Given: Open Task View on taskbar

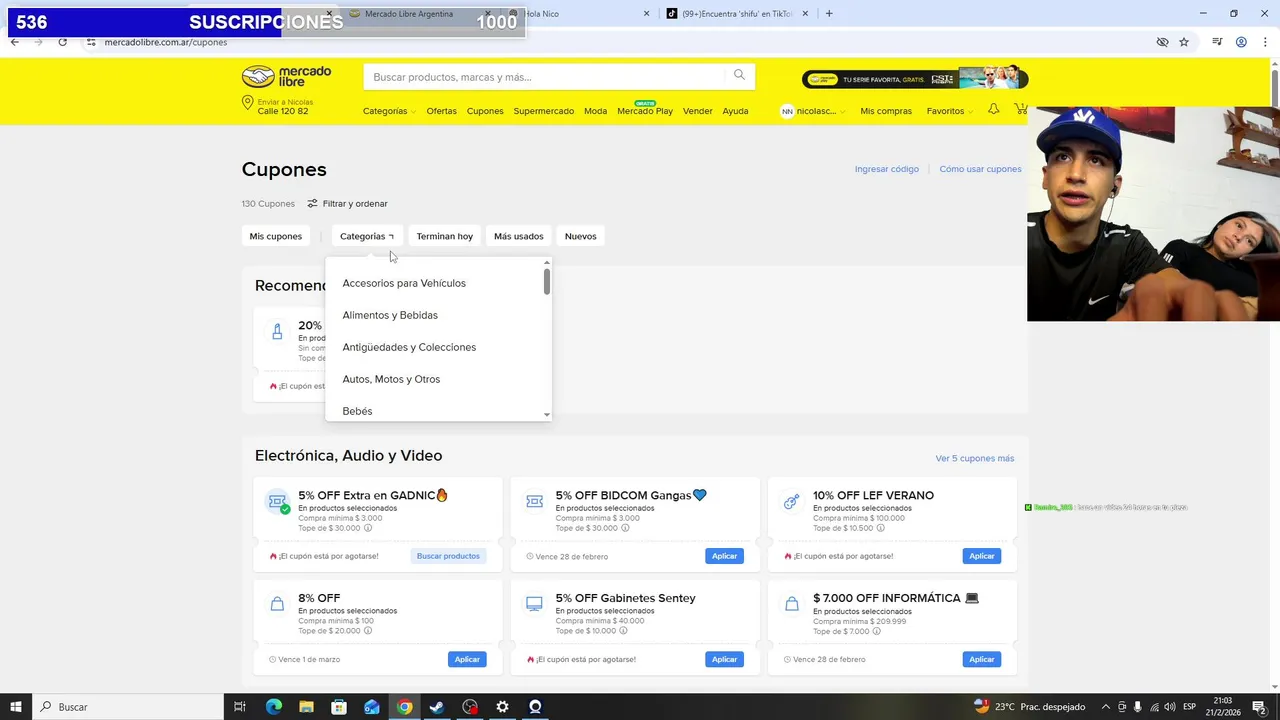Looking at the screenshot, I should coord(240,707).
